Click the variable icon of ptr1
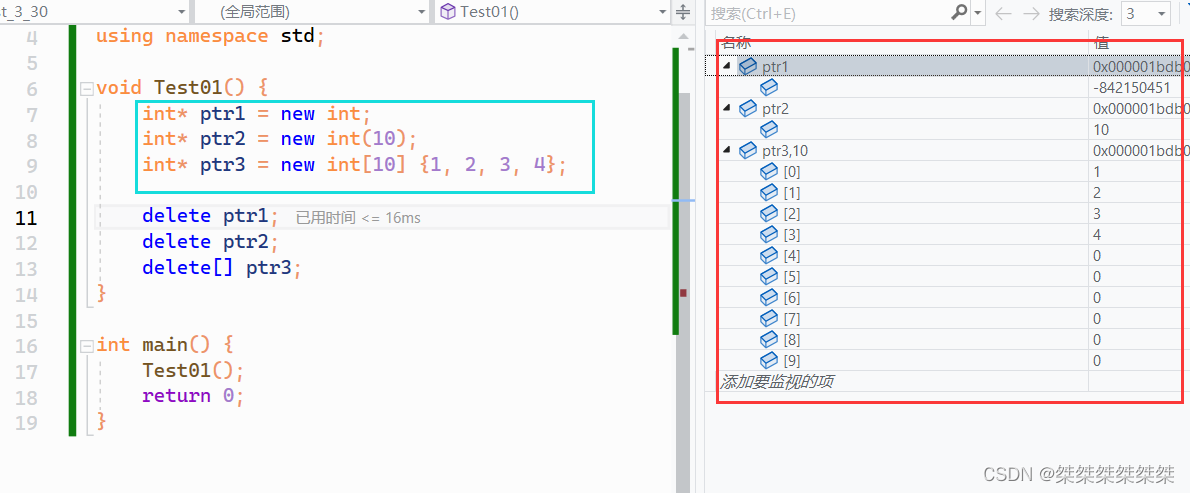1190x493 pixels. (748, 67)
